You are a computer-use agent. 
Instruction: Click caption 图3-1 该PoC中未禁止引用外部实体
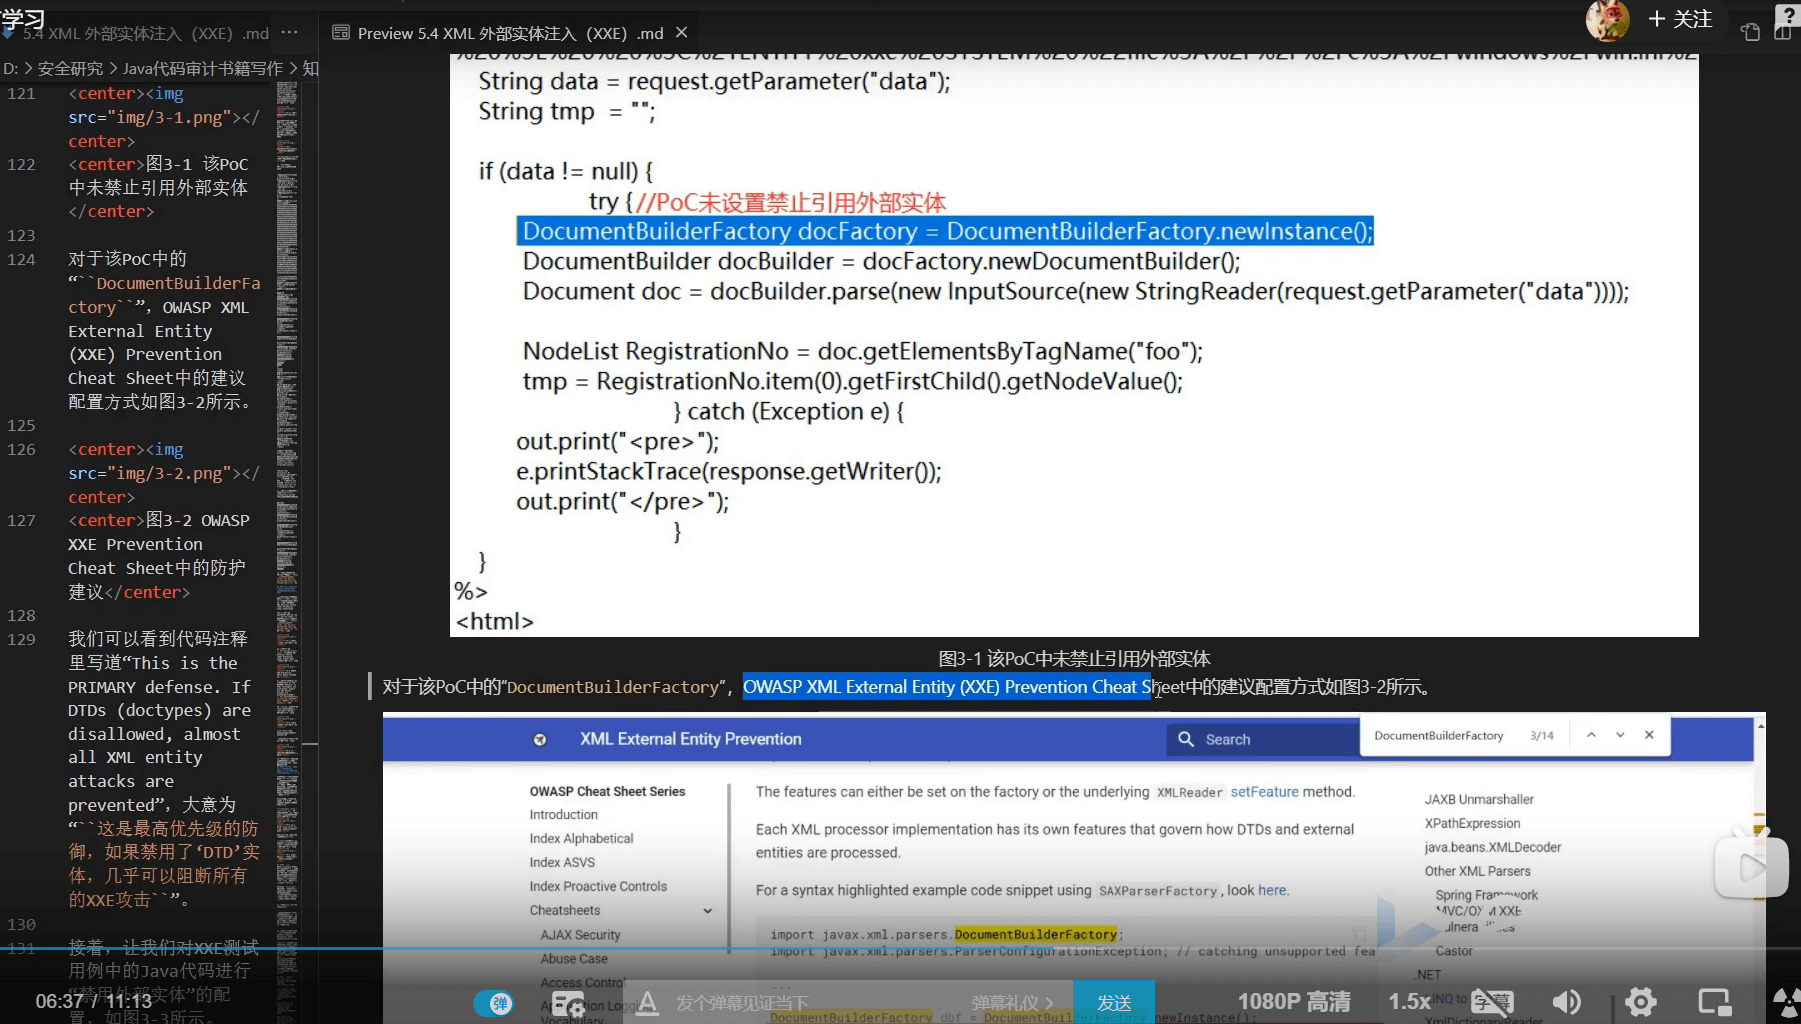tap(1074, 659)
